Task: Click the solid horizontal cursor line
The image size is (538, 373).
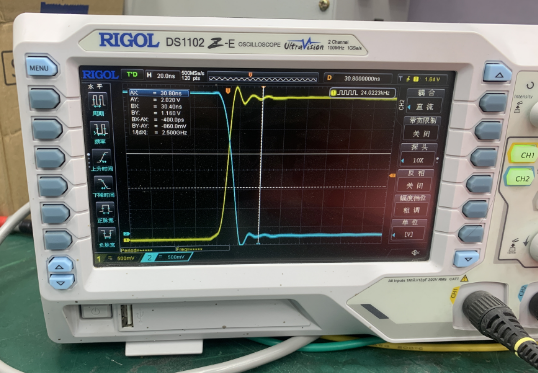Action: (259, 153)
